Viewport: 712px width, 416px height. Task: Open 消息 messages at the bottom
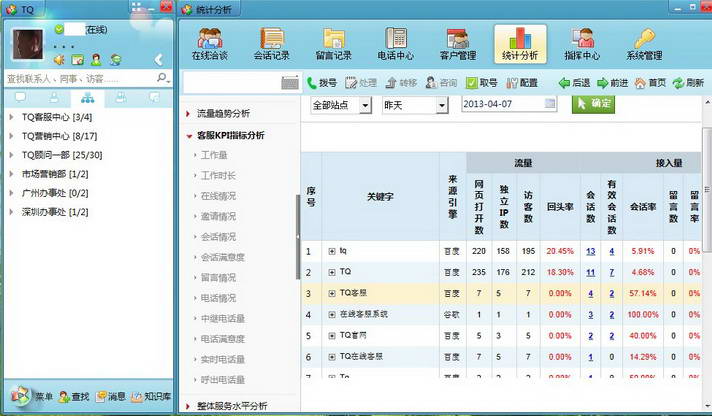(111, 396)
